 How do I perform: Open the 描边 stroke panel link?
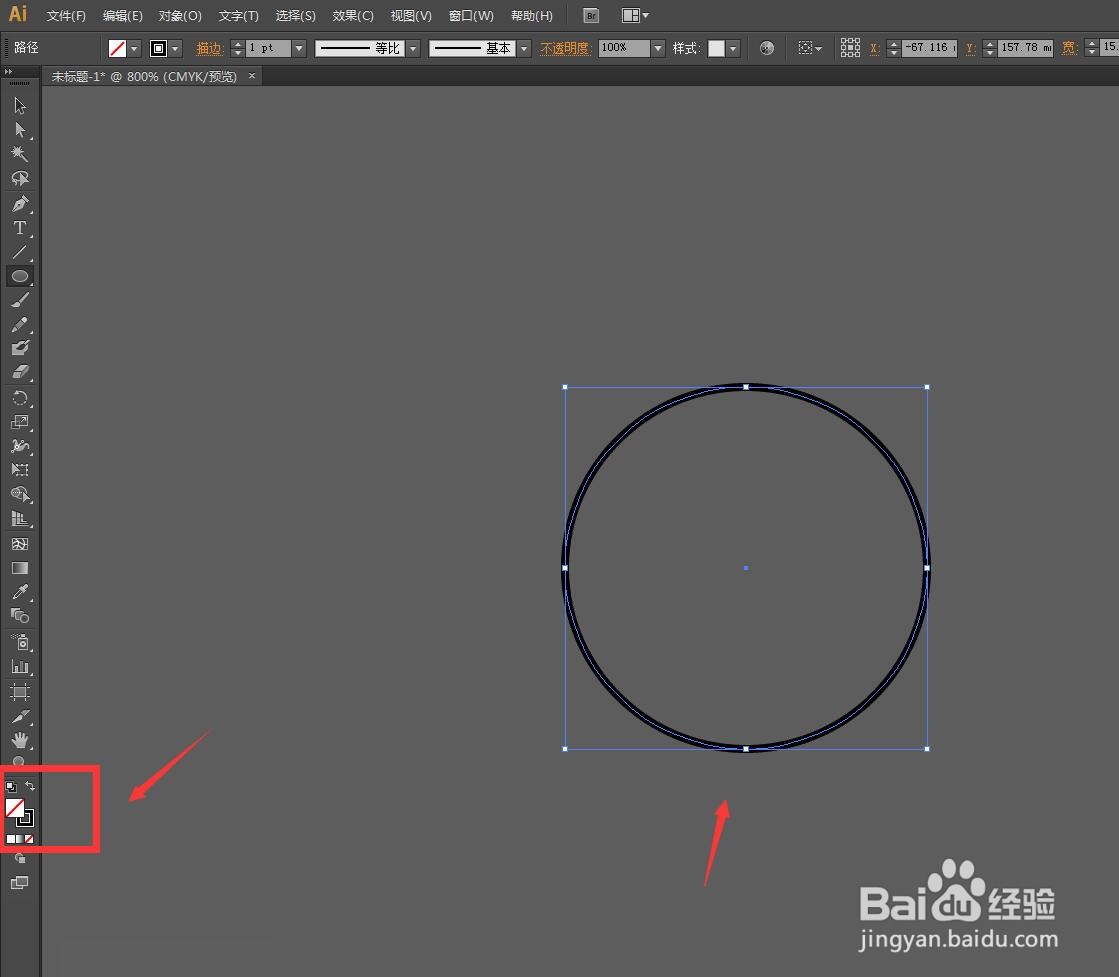coord(209,48)
